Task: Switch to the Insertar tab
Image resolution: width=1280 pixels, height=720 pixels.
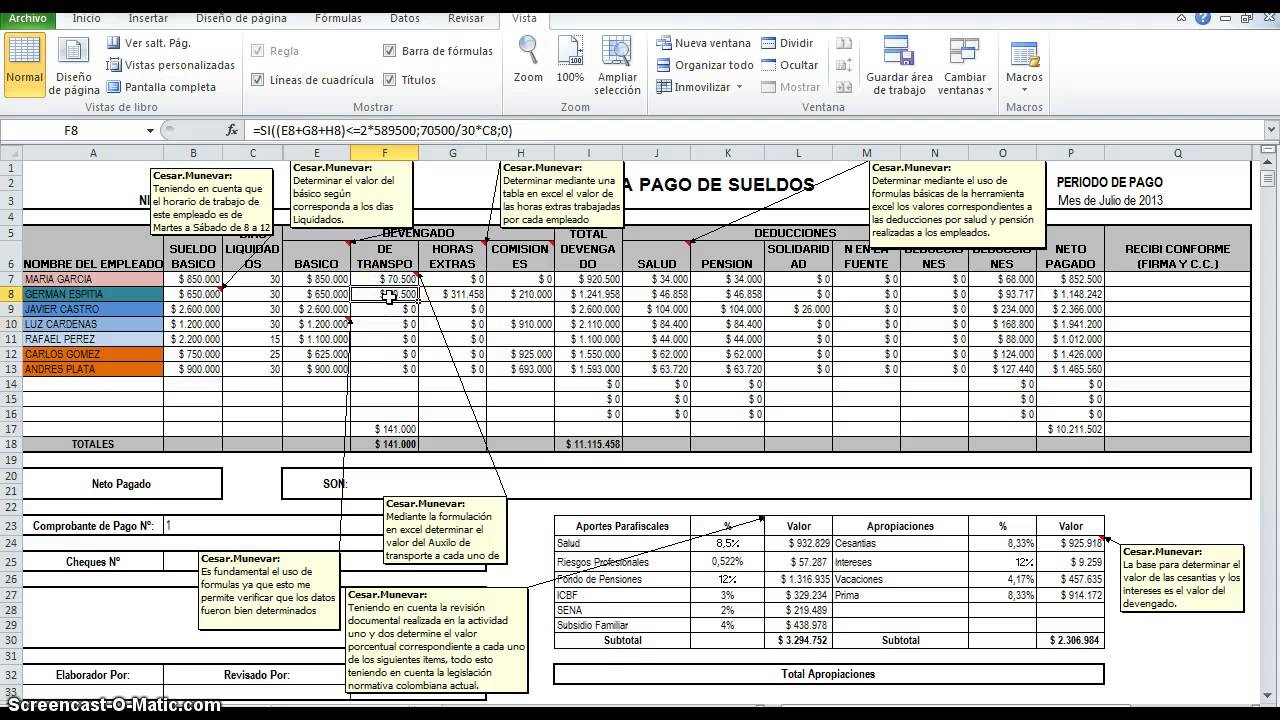Action: point(148,18)
